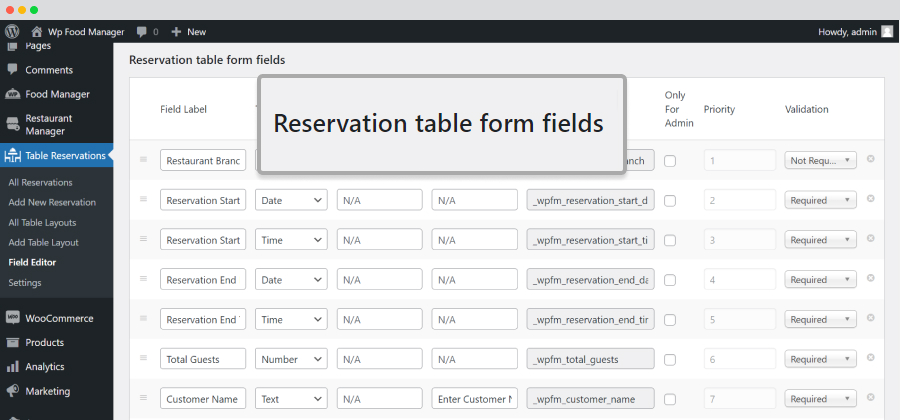
Task: Visit the Wp Food Manager site home
Action: pos(77,32)
